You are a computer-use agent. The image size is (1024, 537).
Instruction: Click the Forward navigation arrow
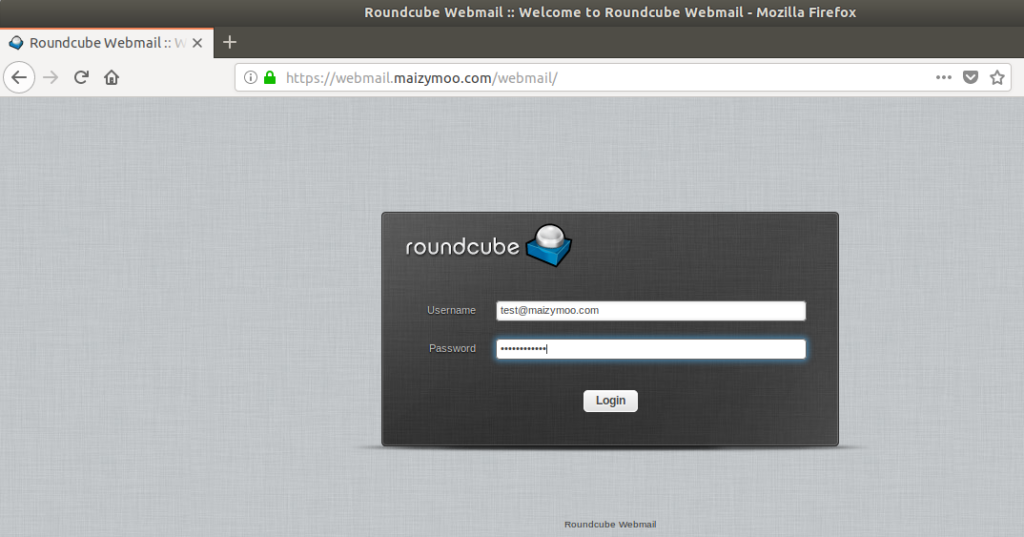click(x=50, y=78)
